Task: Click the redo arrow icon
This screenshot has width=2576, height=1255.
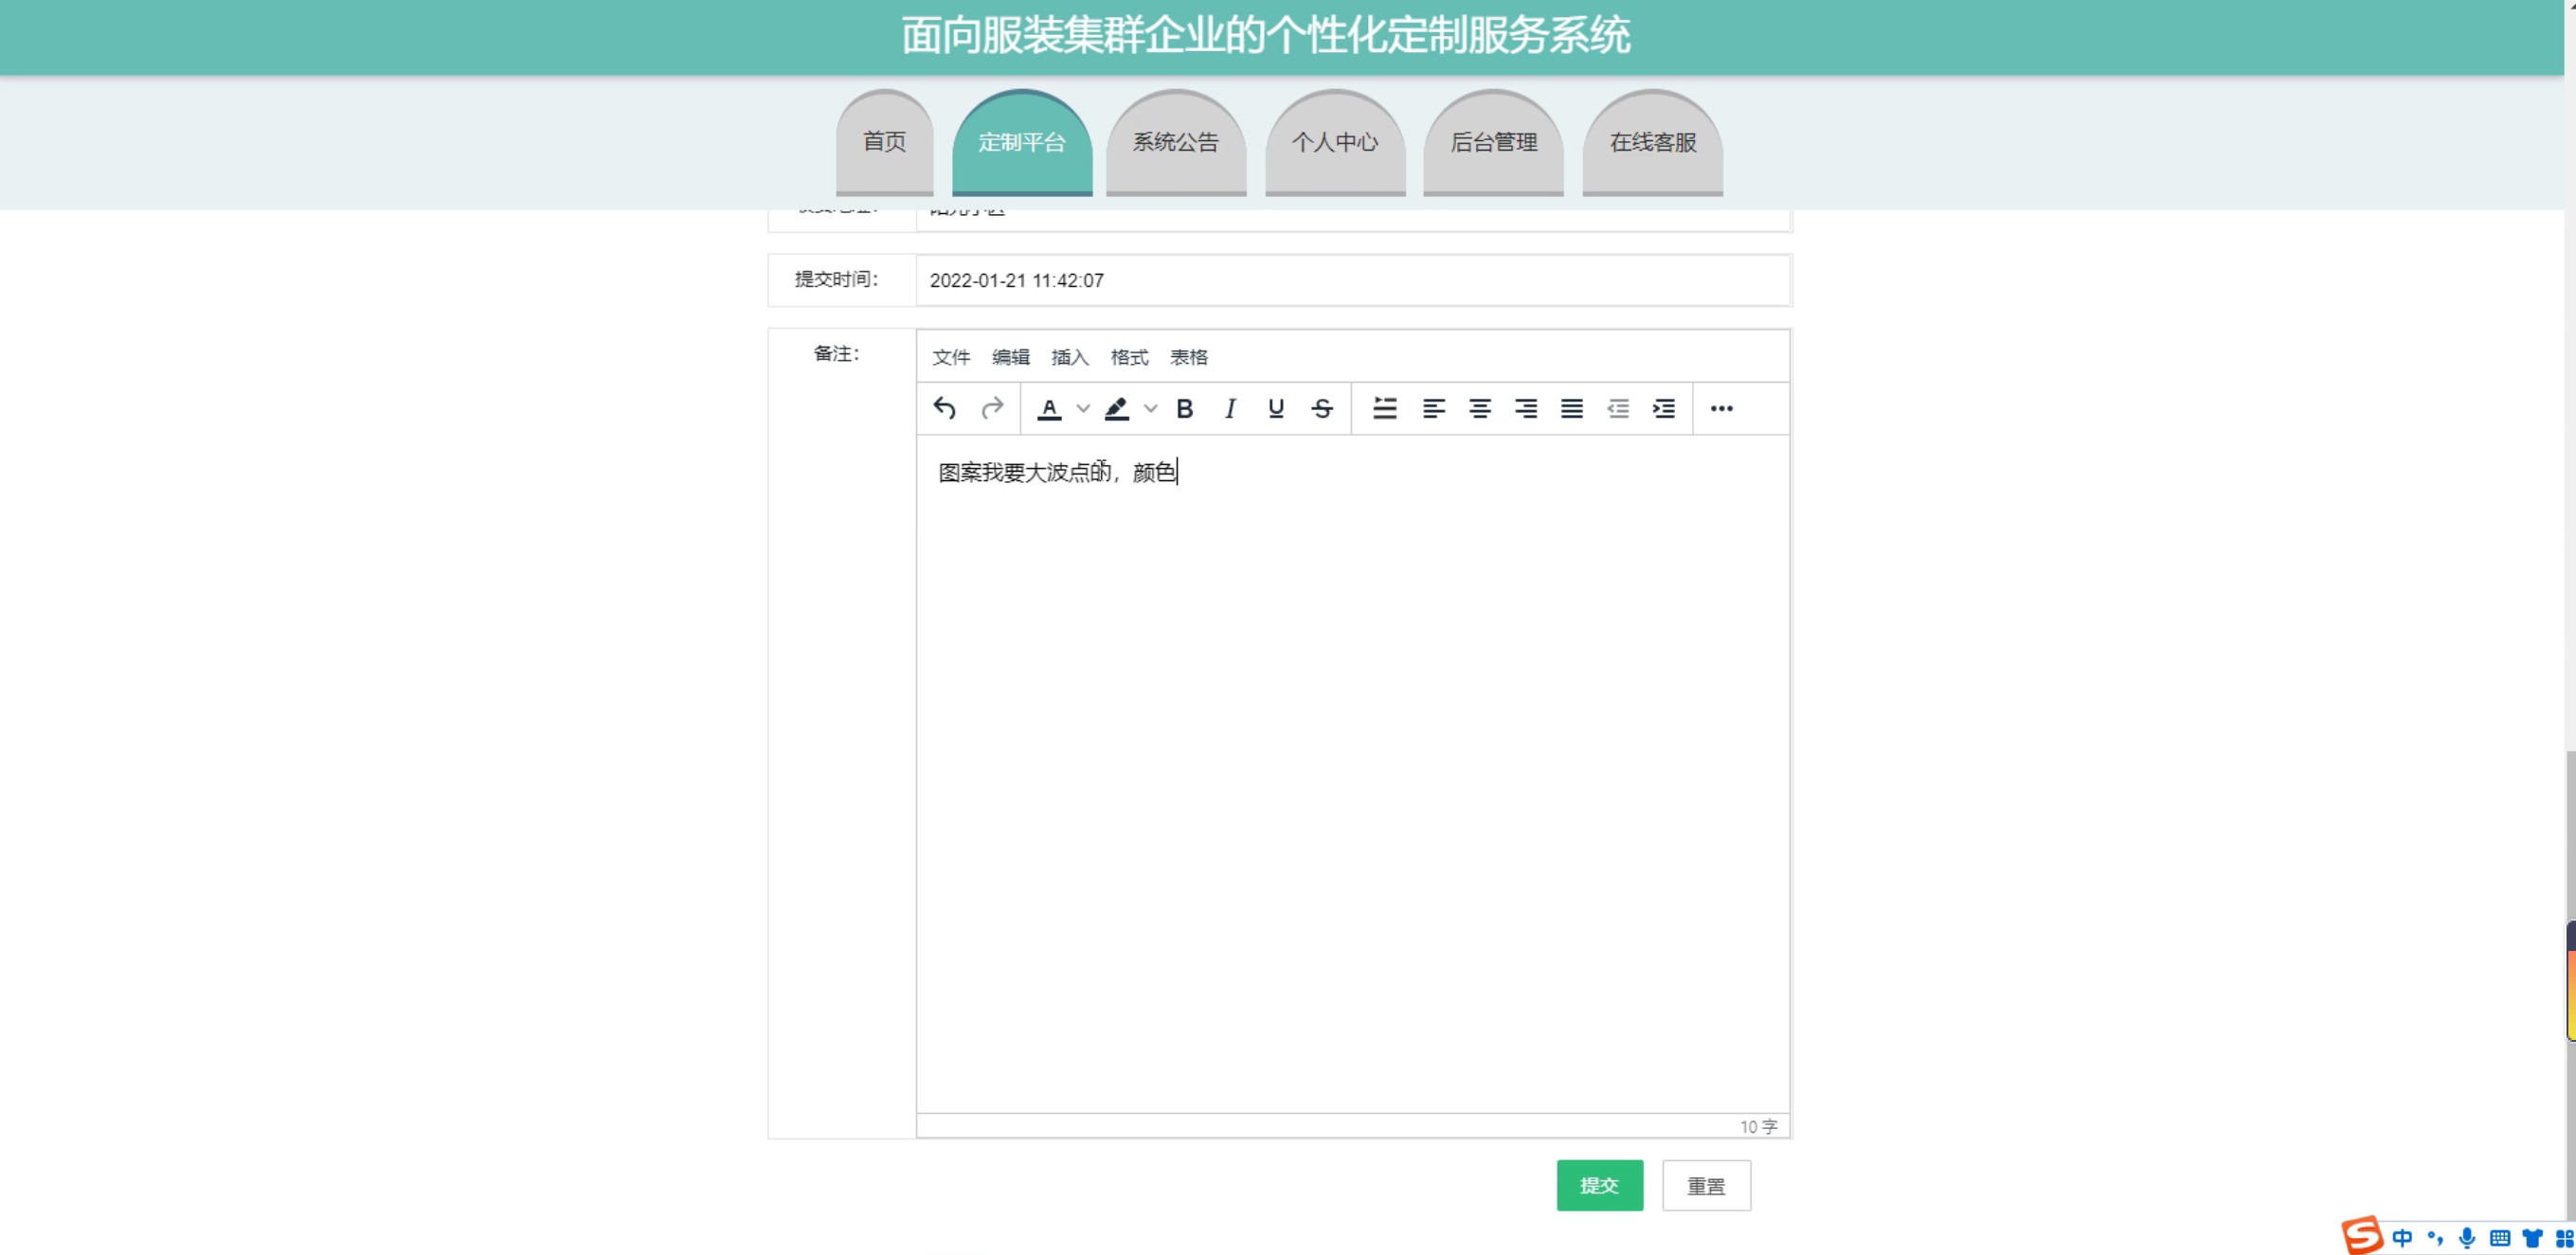Action: pos(991,408)
